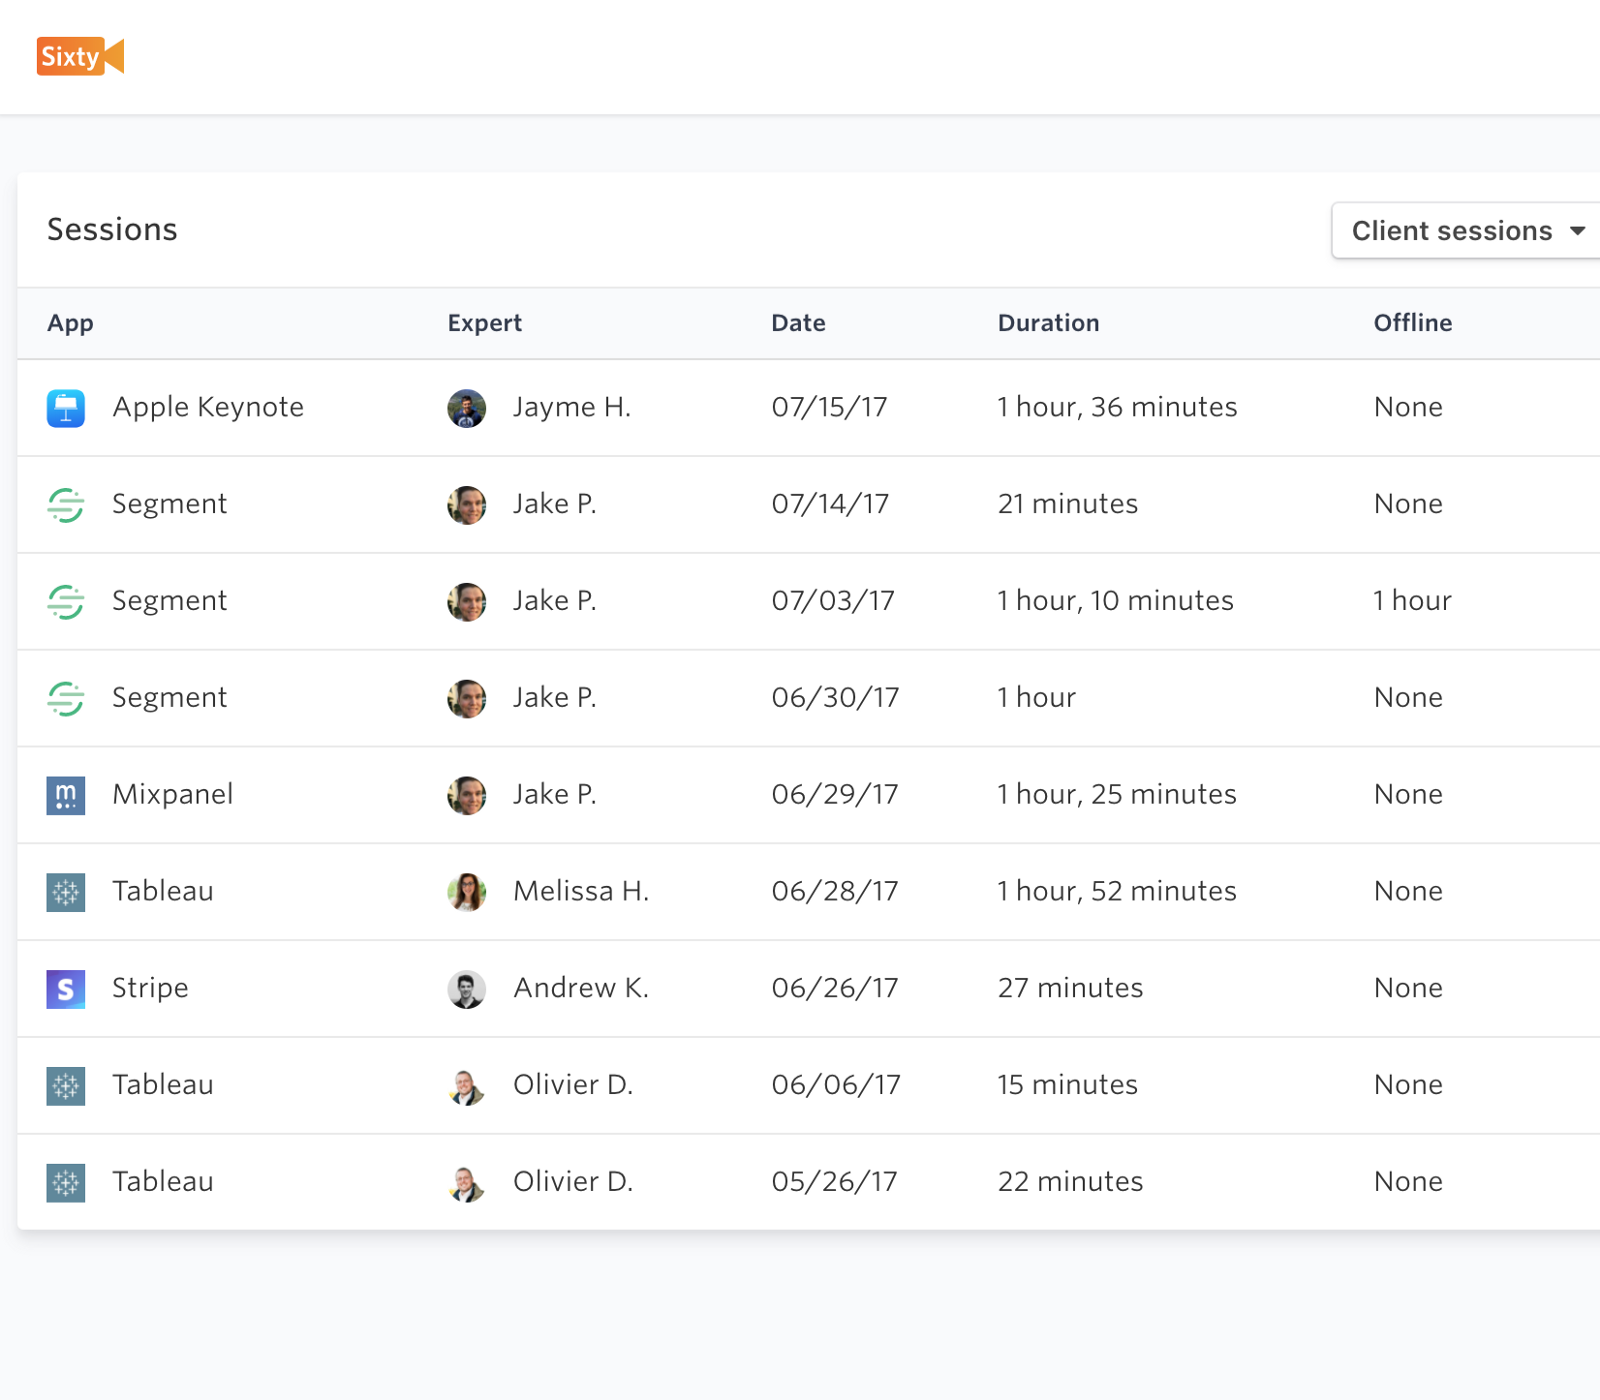The width and height of the screenshot is (1600, 1400).
Task: Click the date 06/26/17
Action: pyautogui.click(x=835, y=988)
